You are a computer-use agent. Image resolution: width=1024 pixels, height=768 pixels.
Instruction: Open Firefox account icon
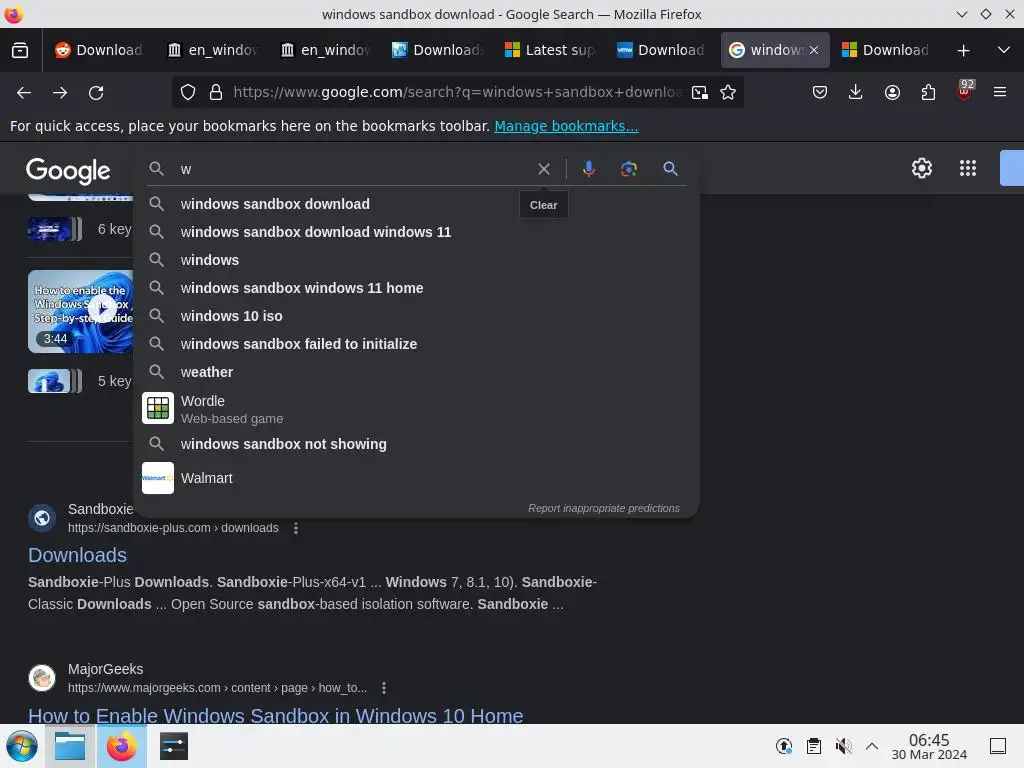(892, 93)
